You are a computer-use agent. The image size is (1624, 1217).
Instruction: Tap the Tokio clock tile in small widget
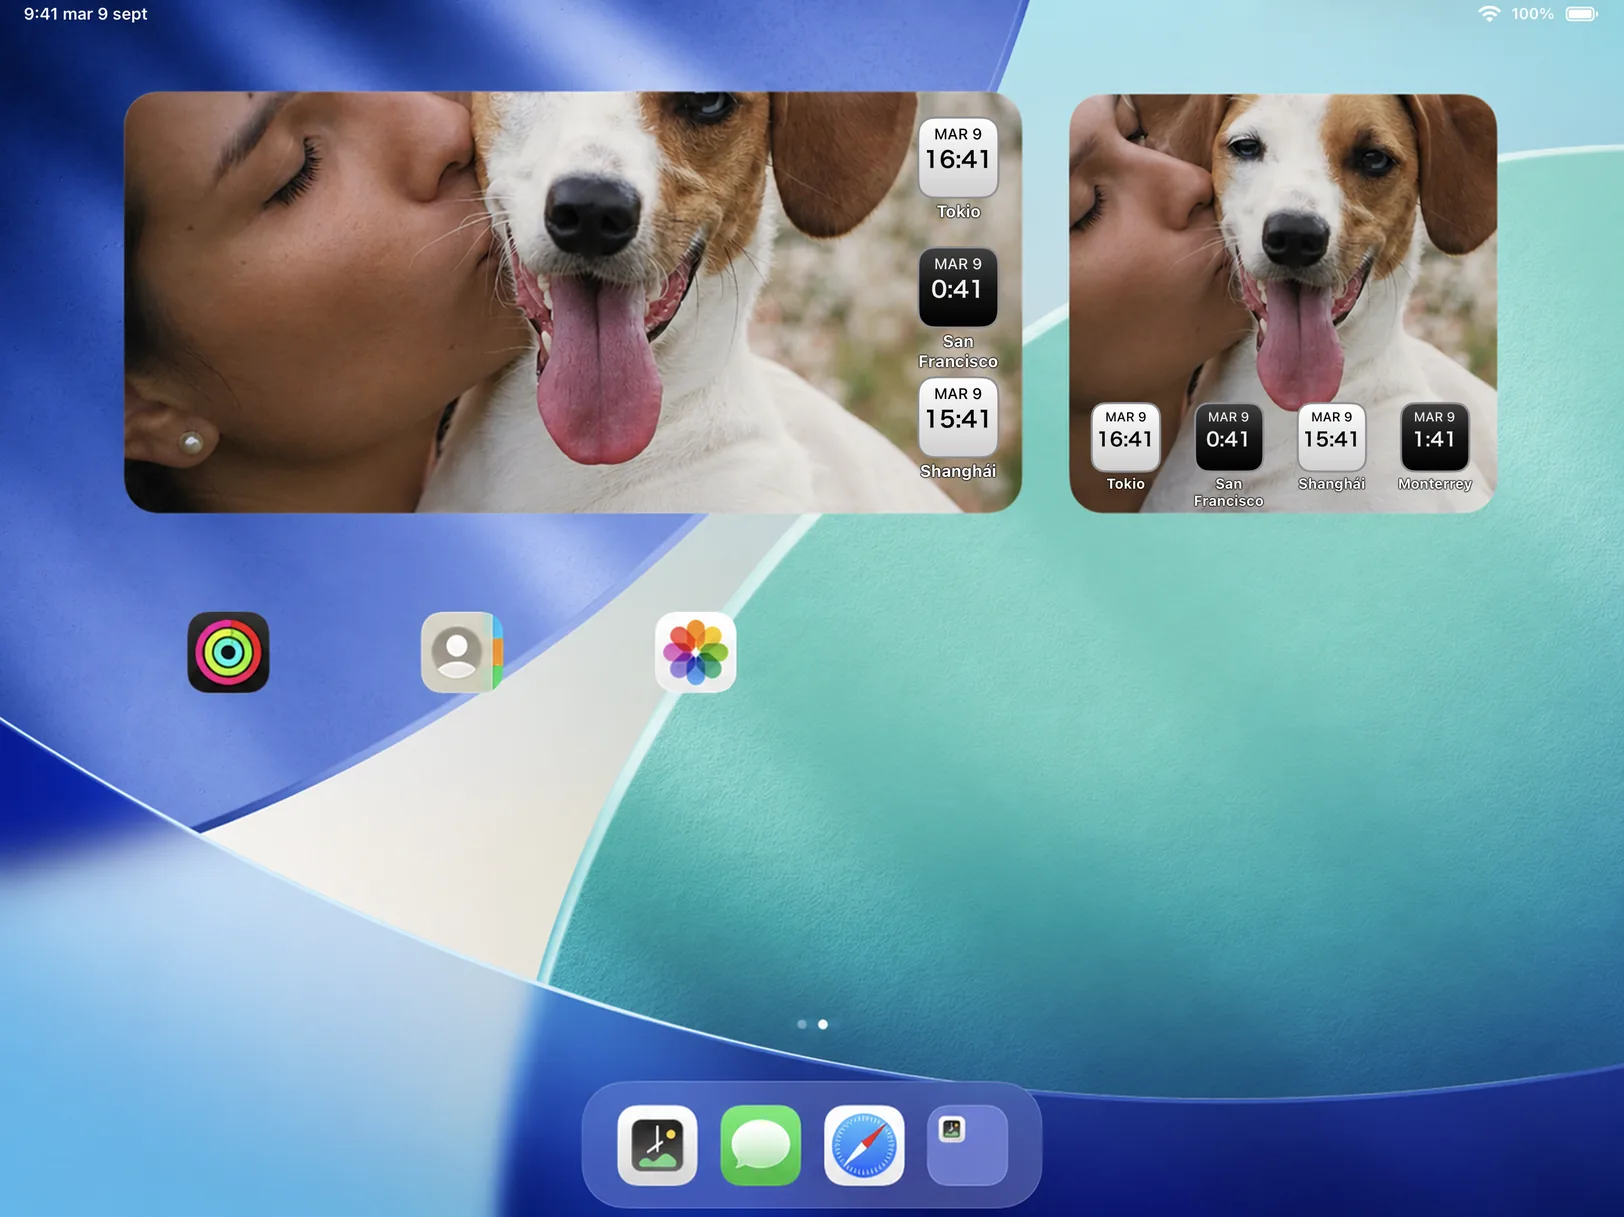[x=1126, y=437]
